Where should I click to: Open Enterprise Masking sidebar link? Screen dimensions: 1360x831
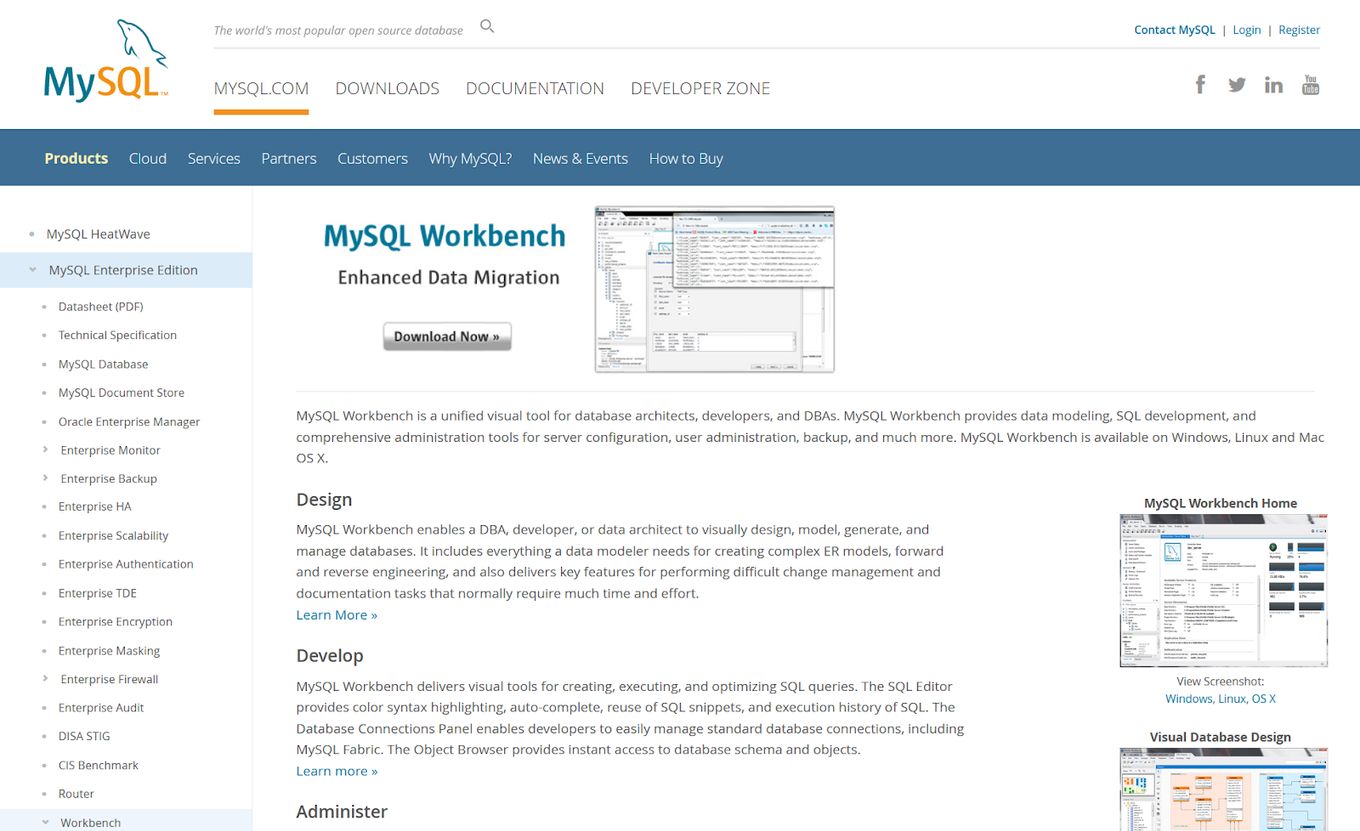point(109,651)
